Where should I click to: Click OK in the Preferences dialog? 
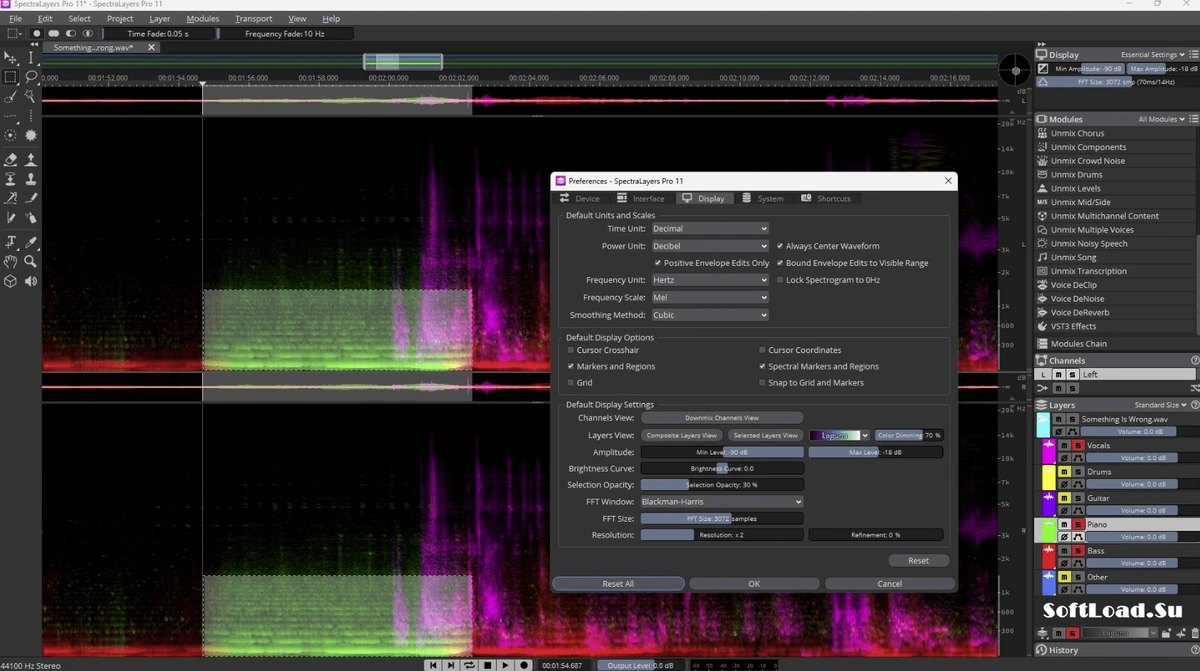tap(754, 583)
